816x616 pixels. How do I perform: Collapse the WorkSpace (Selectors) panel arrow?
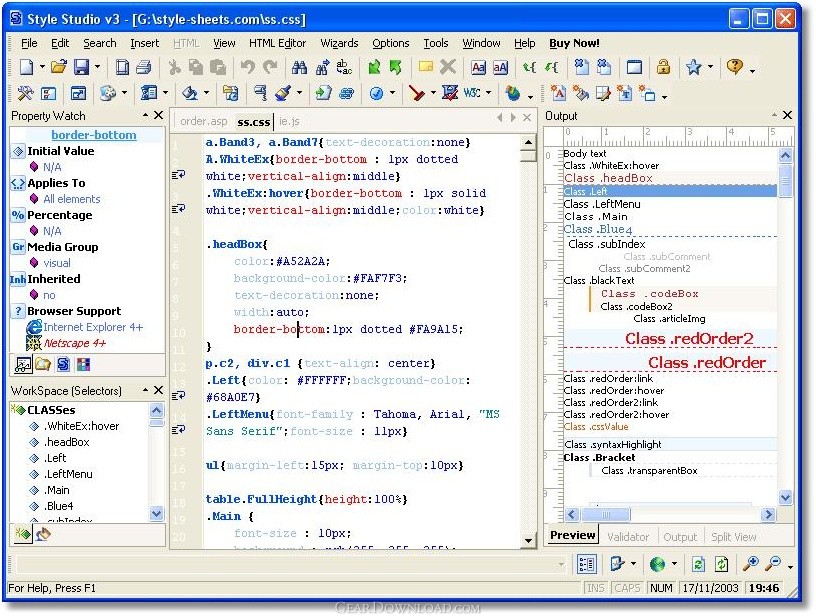click(146, 390)
